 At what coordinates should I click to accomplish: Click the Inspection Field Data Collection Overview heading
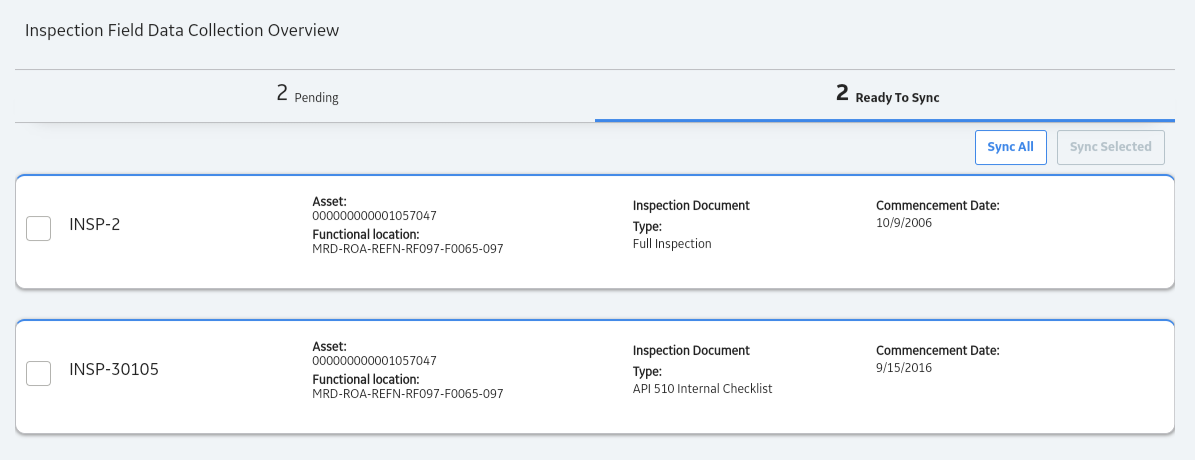click(x=182, y=30)
